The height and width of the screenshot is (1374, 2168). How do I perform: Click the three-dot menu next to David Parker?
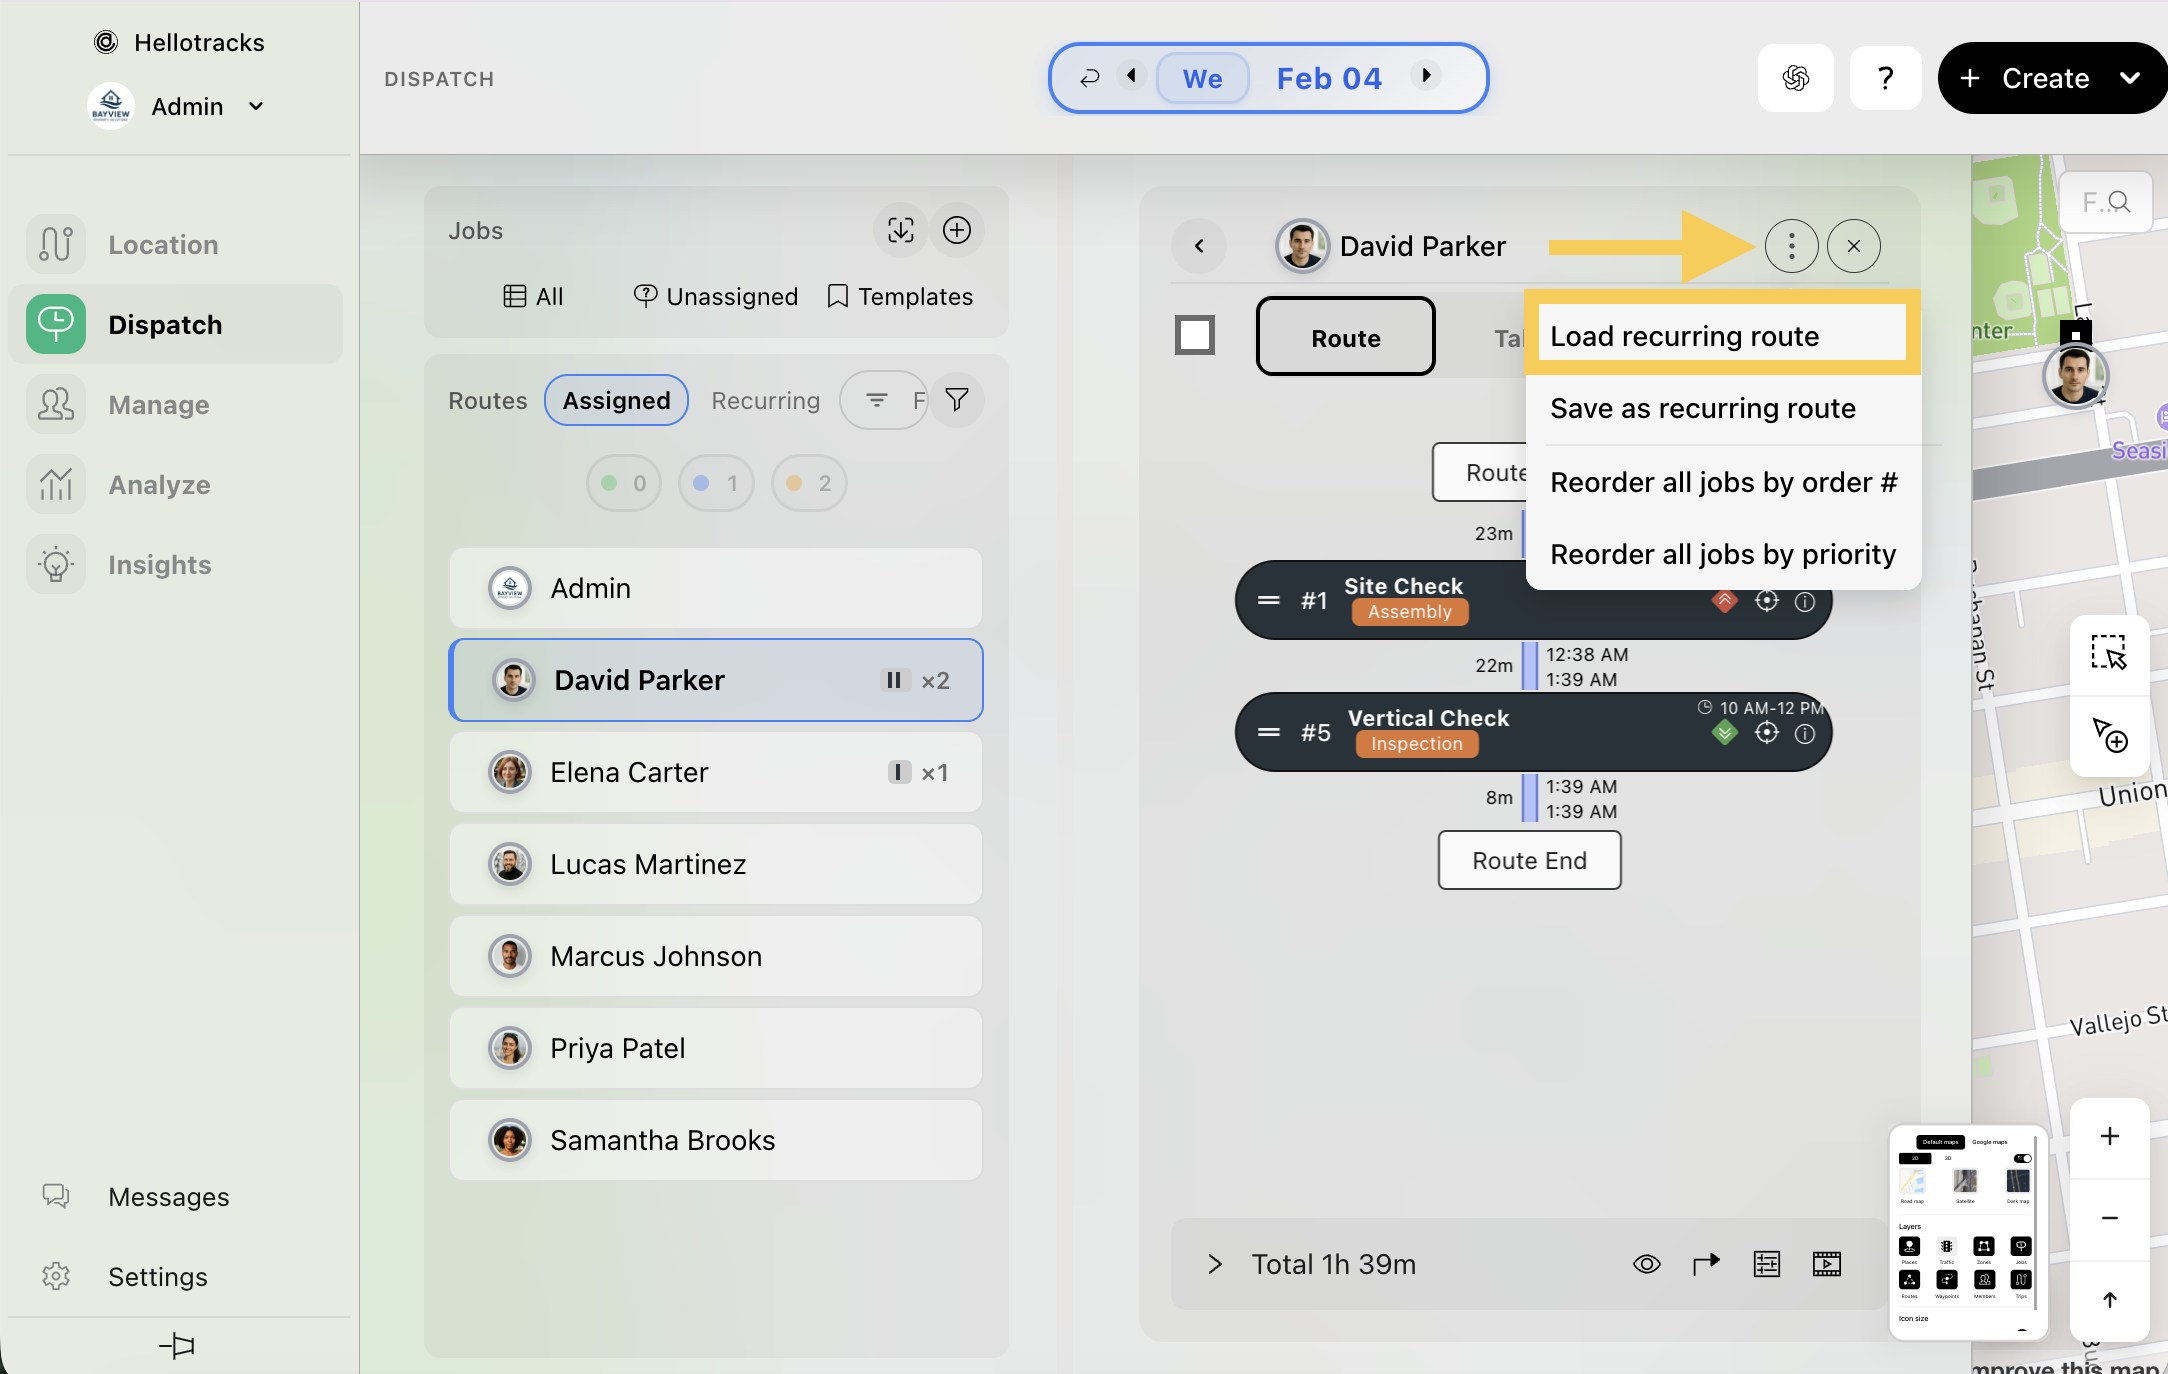1791,246
